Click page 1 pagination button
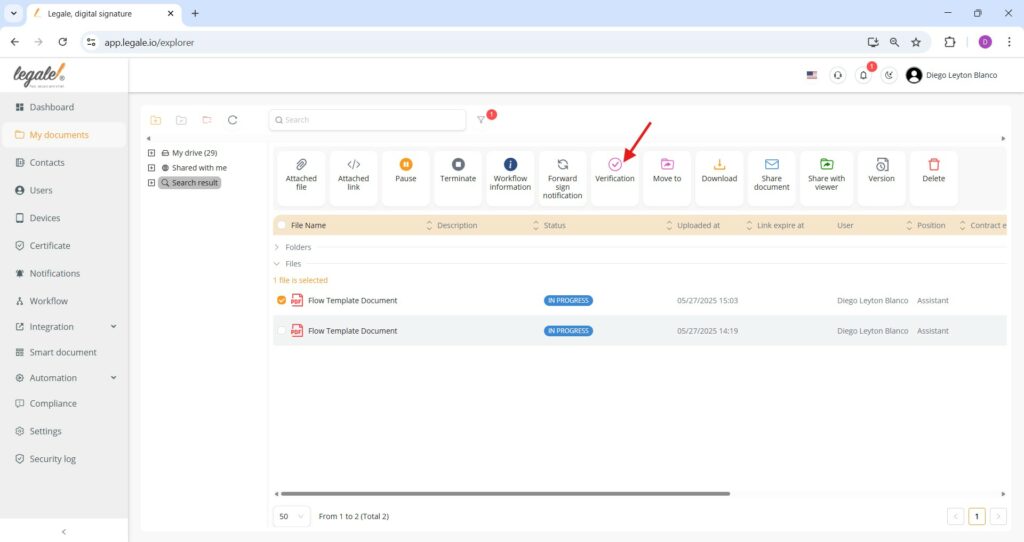 click(x=976, y=516)
